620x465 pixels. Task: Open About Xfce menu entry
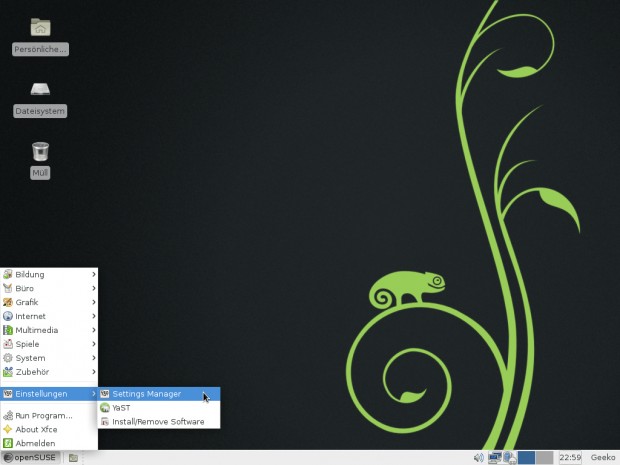49,429
